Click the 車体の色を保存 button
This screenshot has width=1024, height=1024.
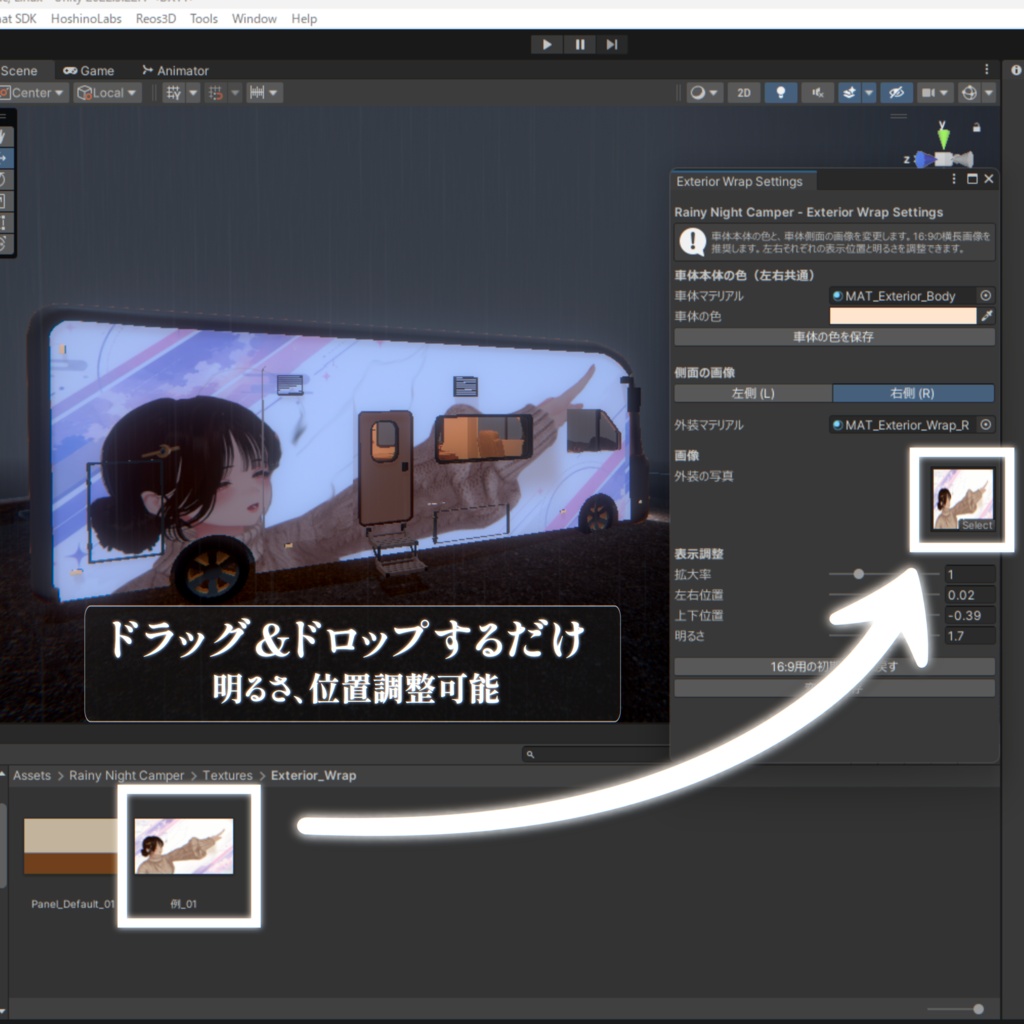834,337
